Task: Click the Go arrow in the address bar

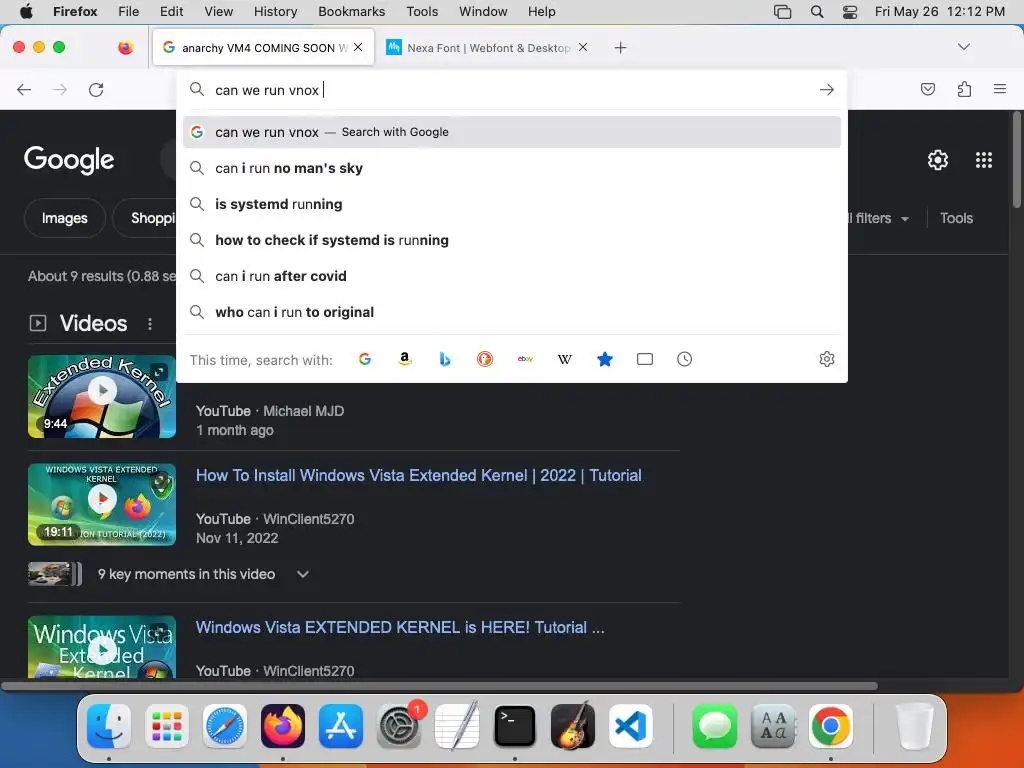Action: click(x=827, y=89)
